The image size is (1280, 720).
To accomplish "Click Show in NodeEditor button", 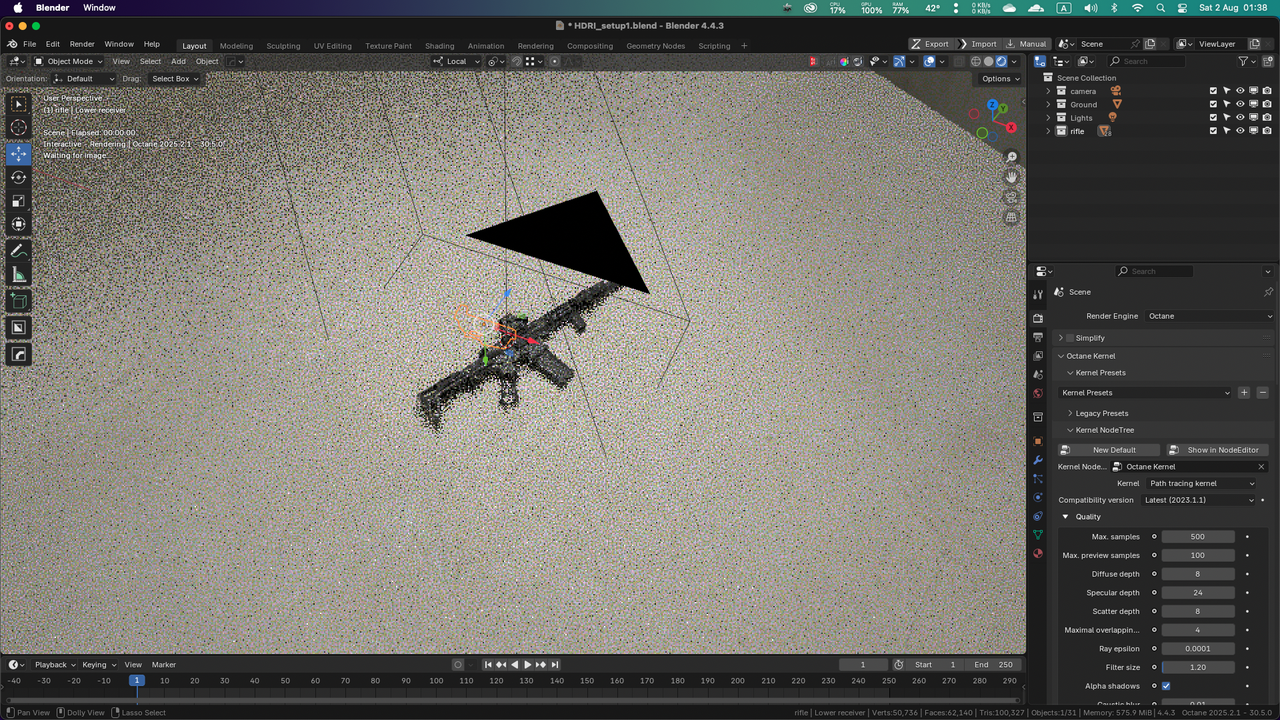I will [1219, 450].
